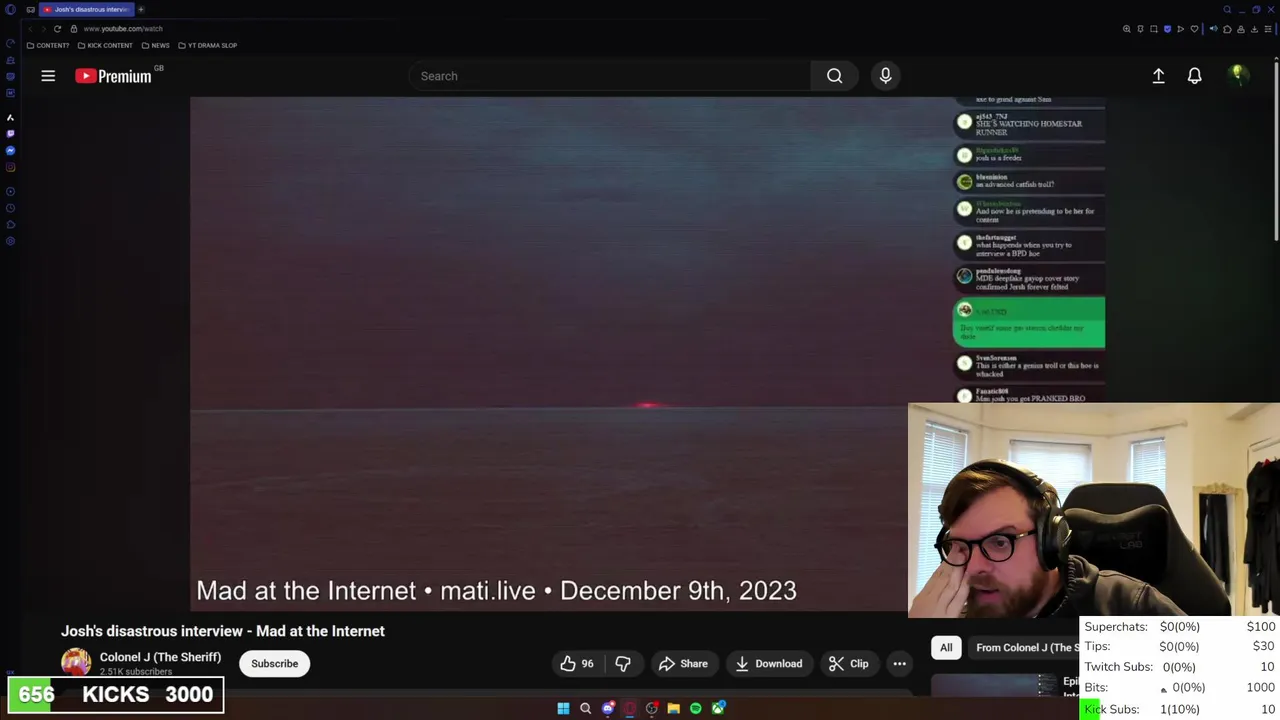Switch to the Josh's disastrous interview tab
Screen dimensions: 1280x720
[x=86, y=9]
